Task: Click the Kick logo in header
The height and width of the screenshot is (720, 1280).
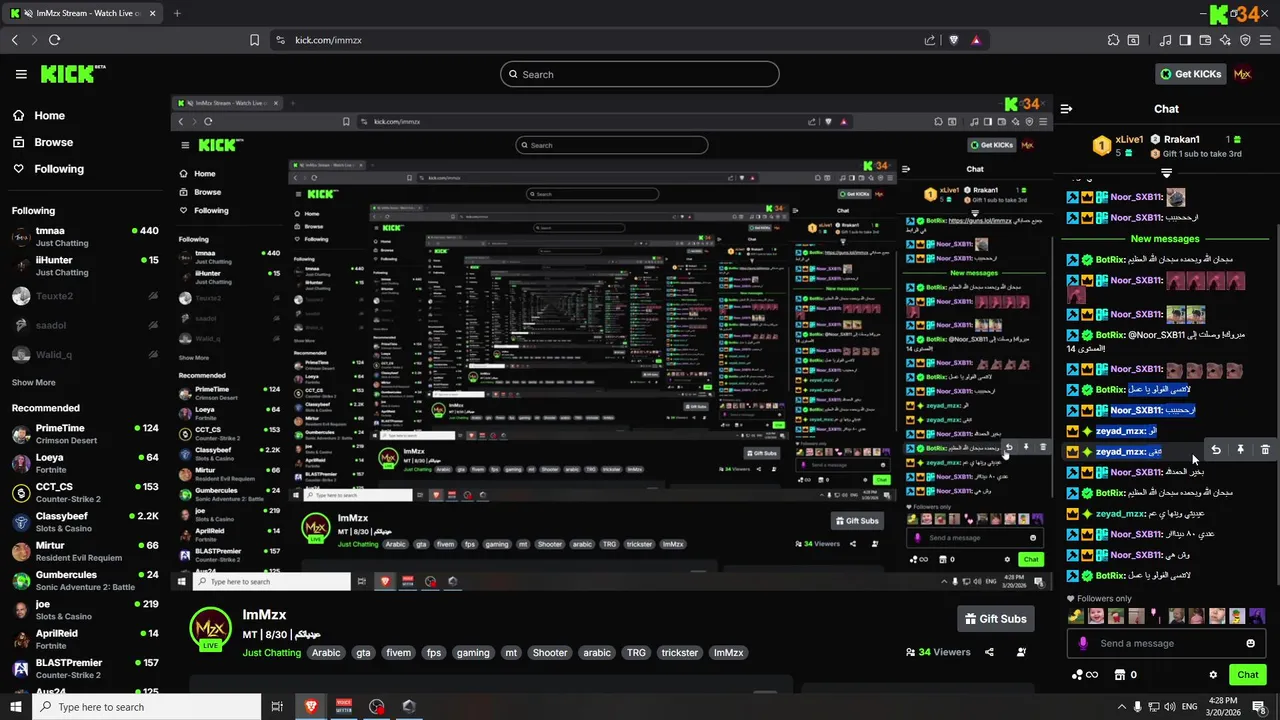Action: coord(72,74)
